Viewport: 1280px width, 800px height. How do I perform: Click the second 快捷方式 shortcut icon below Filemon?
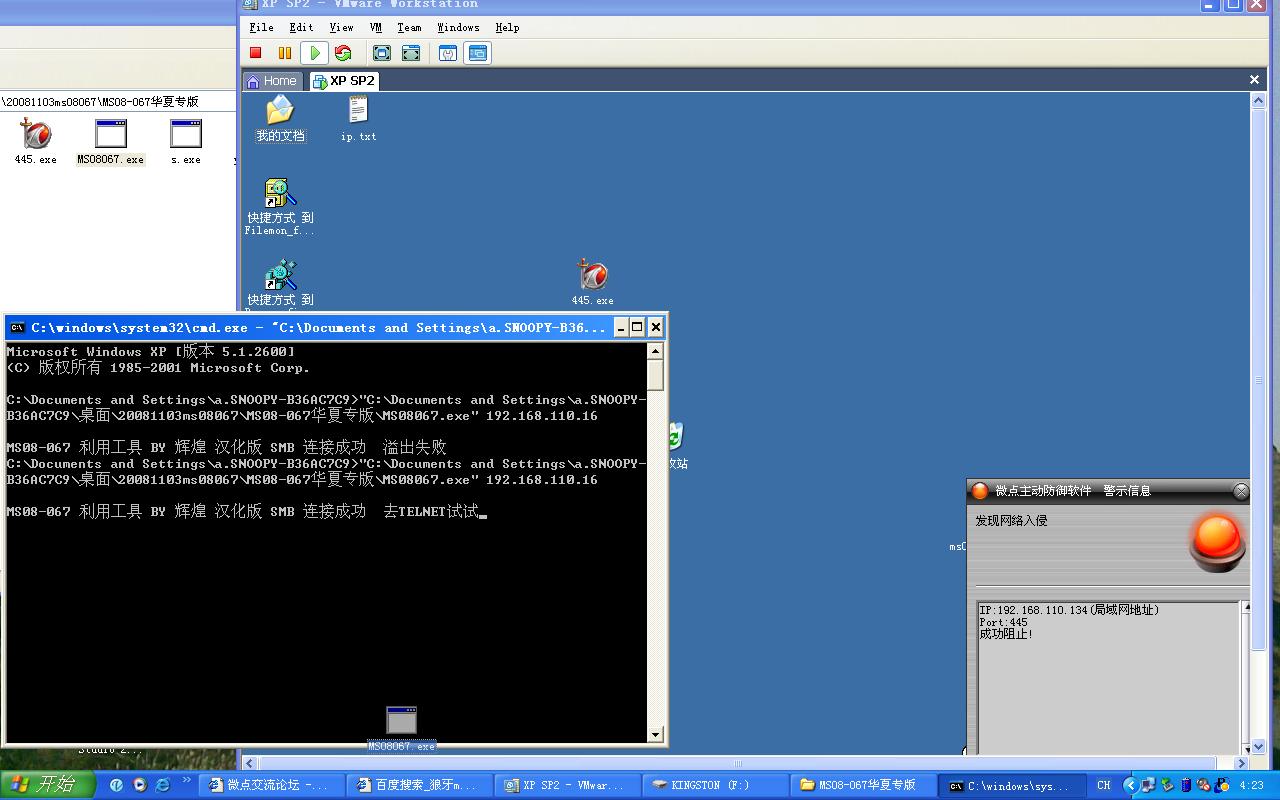280,284
